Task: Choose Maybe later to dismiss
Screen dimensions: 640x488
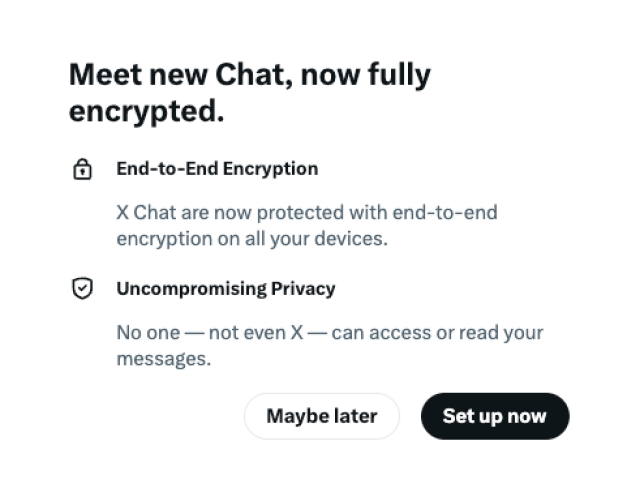Action: (321, 416)
